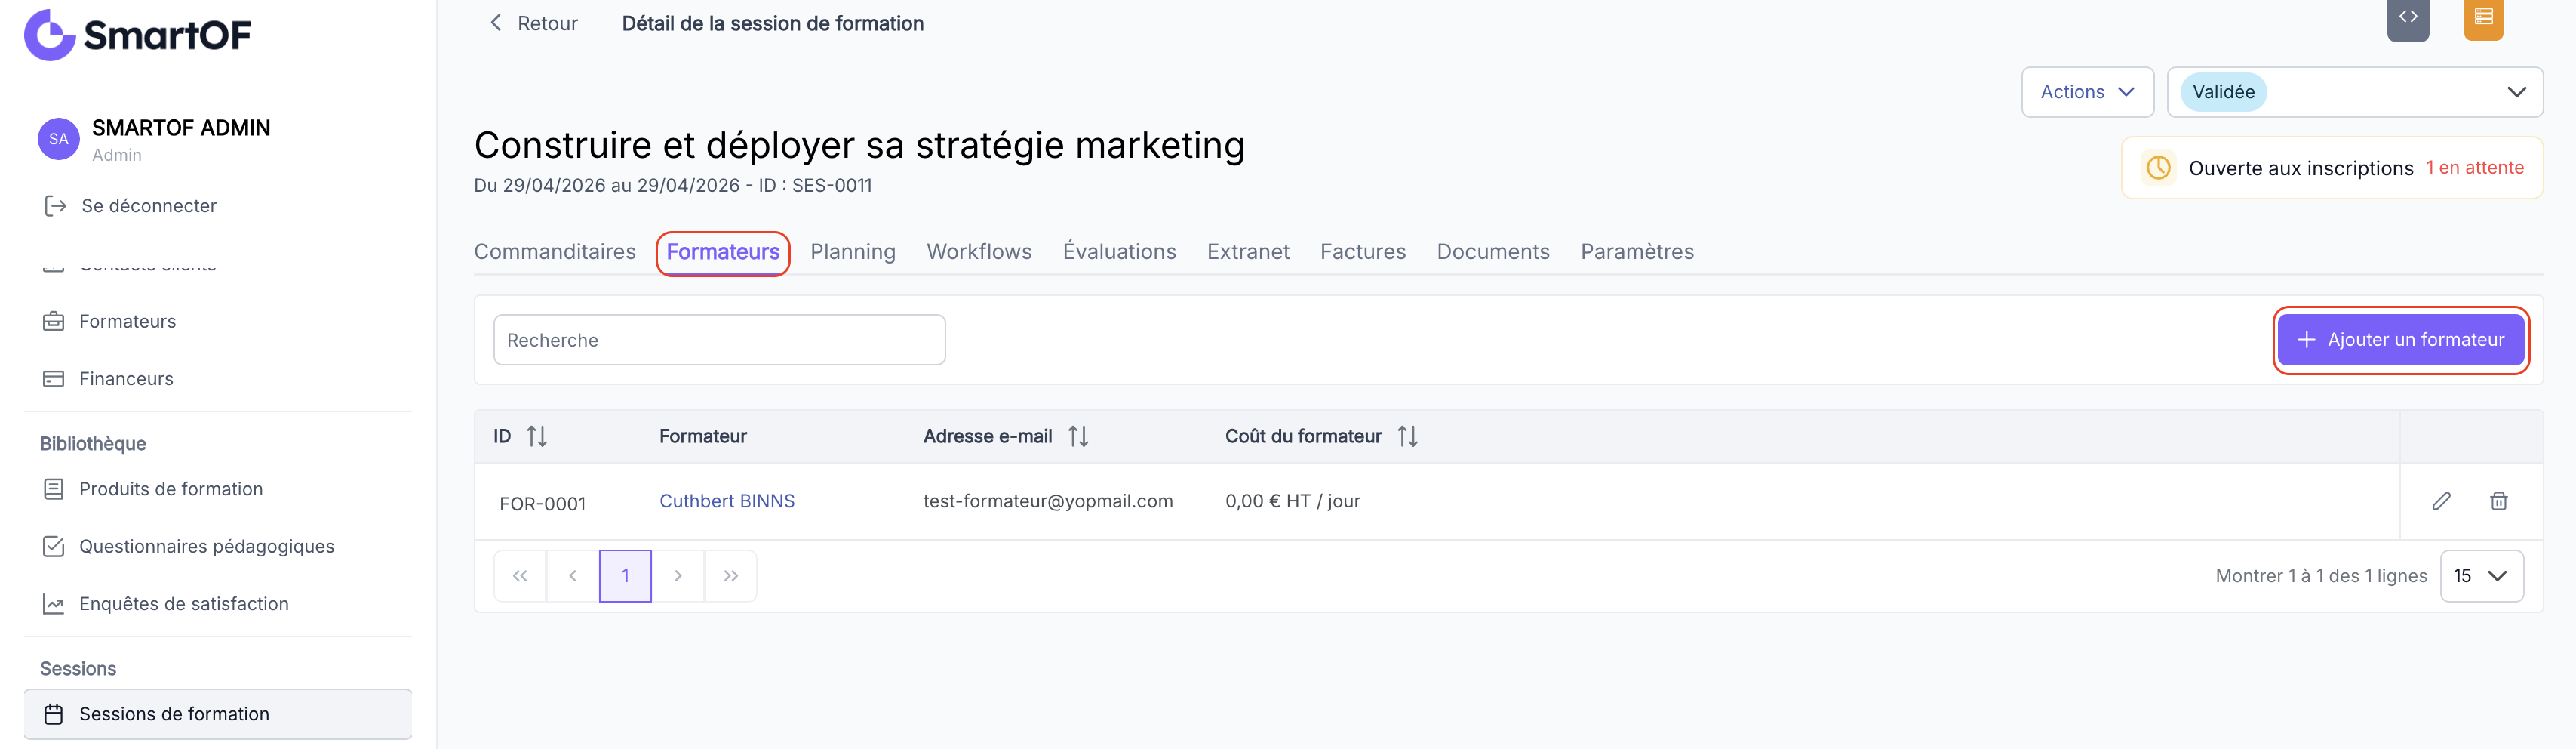Screen dimensions: 2576x749
Task: Switch to the Paramètres tab
Action: point(1637,252)
